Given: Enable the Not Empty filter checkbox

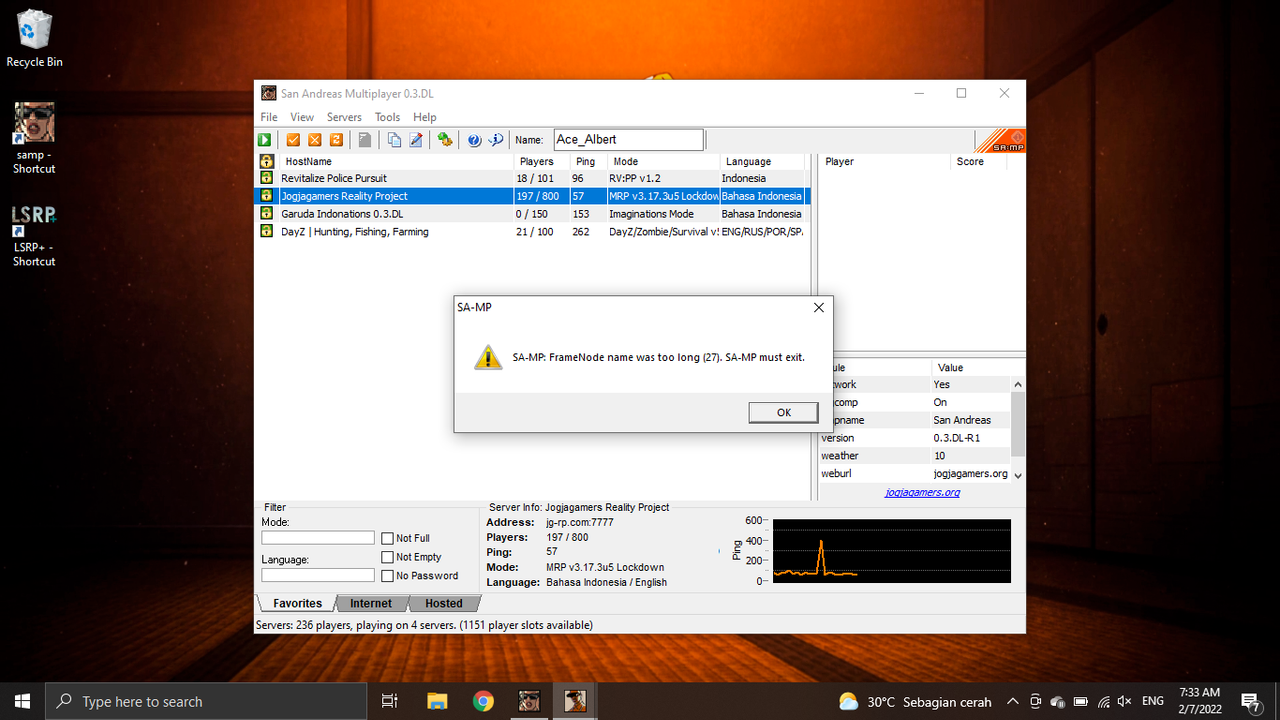Looking at the screenshot, I should tap(387, 557).
